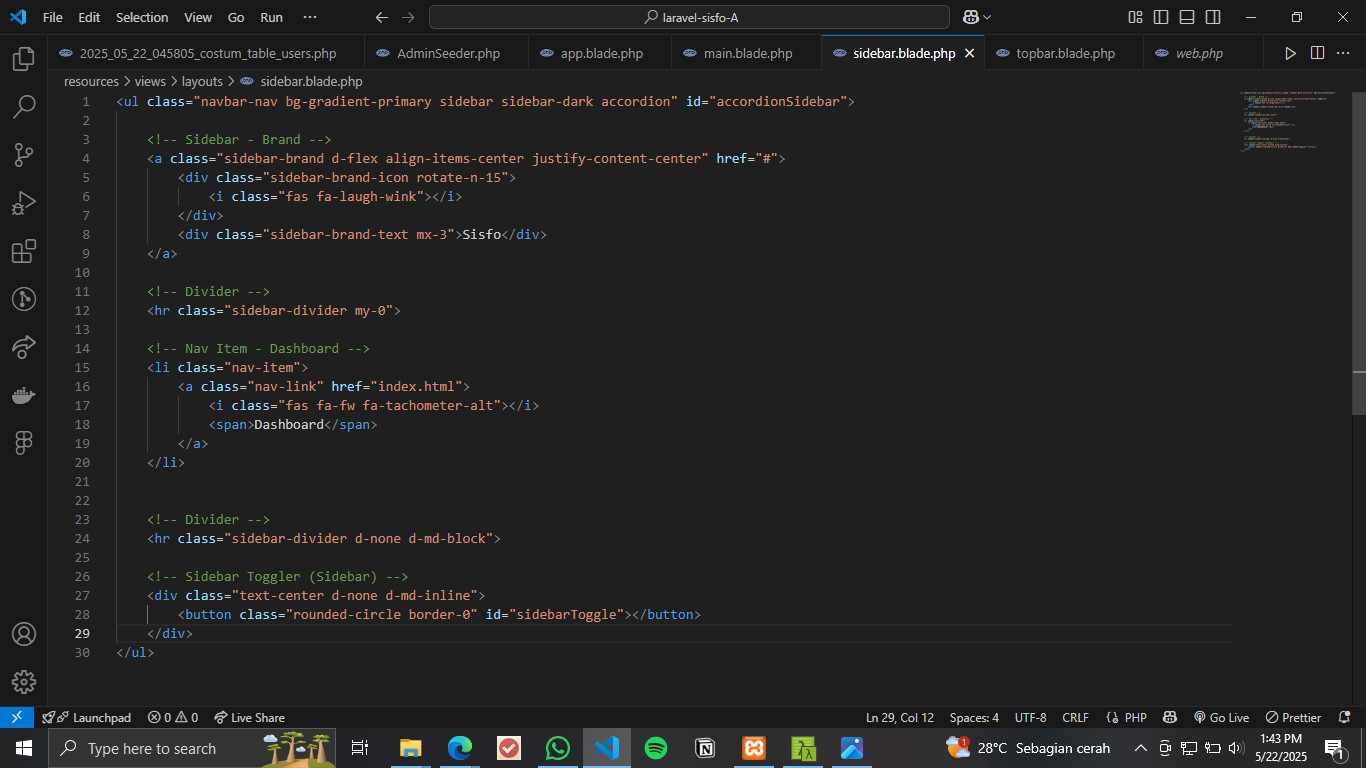Open the Docker panel icon
Viewport: 1366px width, 768px height.
coord(24,395)
